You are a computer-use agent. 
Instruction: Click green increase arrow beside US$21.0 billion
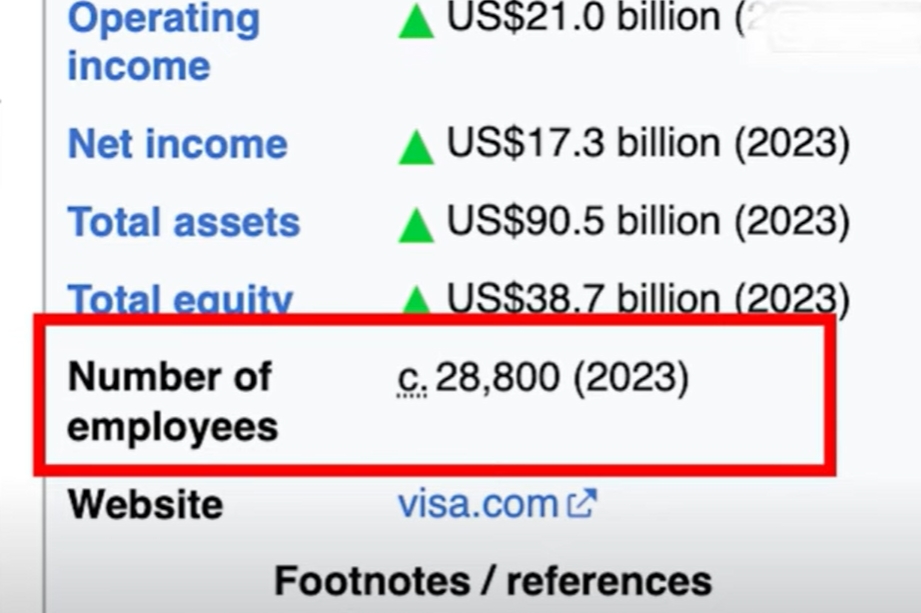(x=416, y=21)
